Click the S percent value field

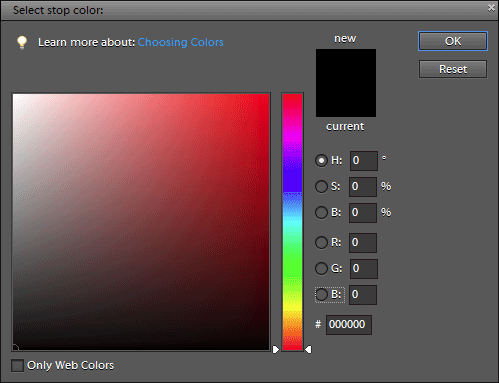pos(363,187)
